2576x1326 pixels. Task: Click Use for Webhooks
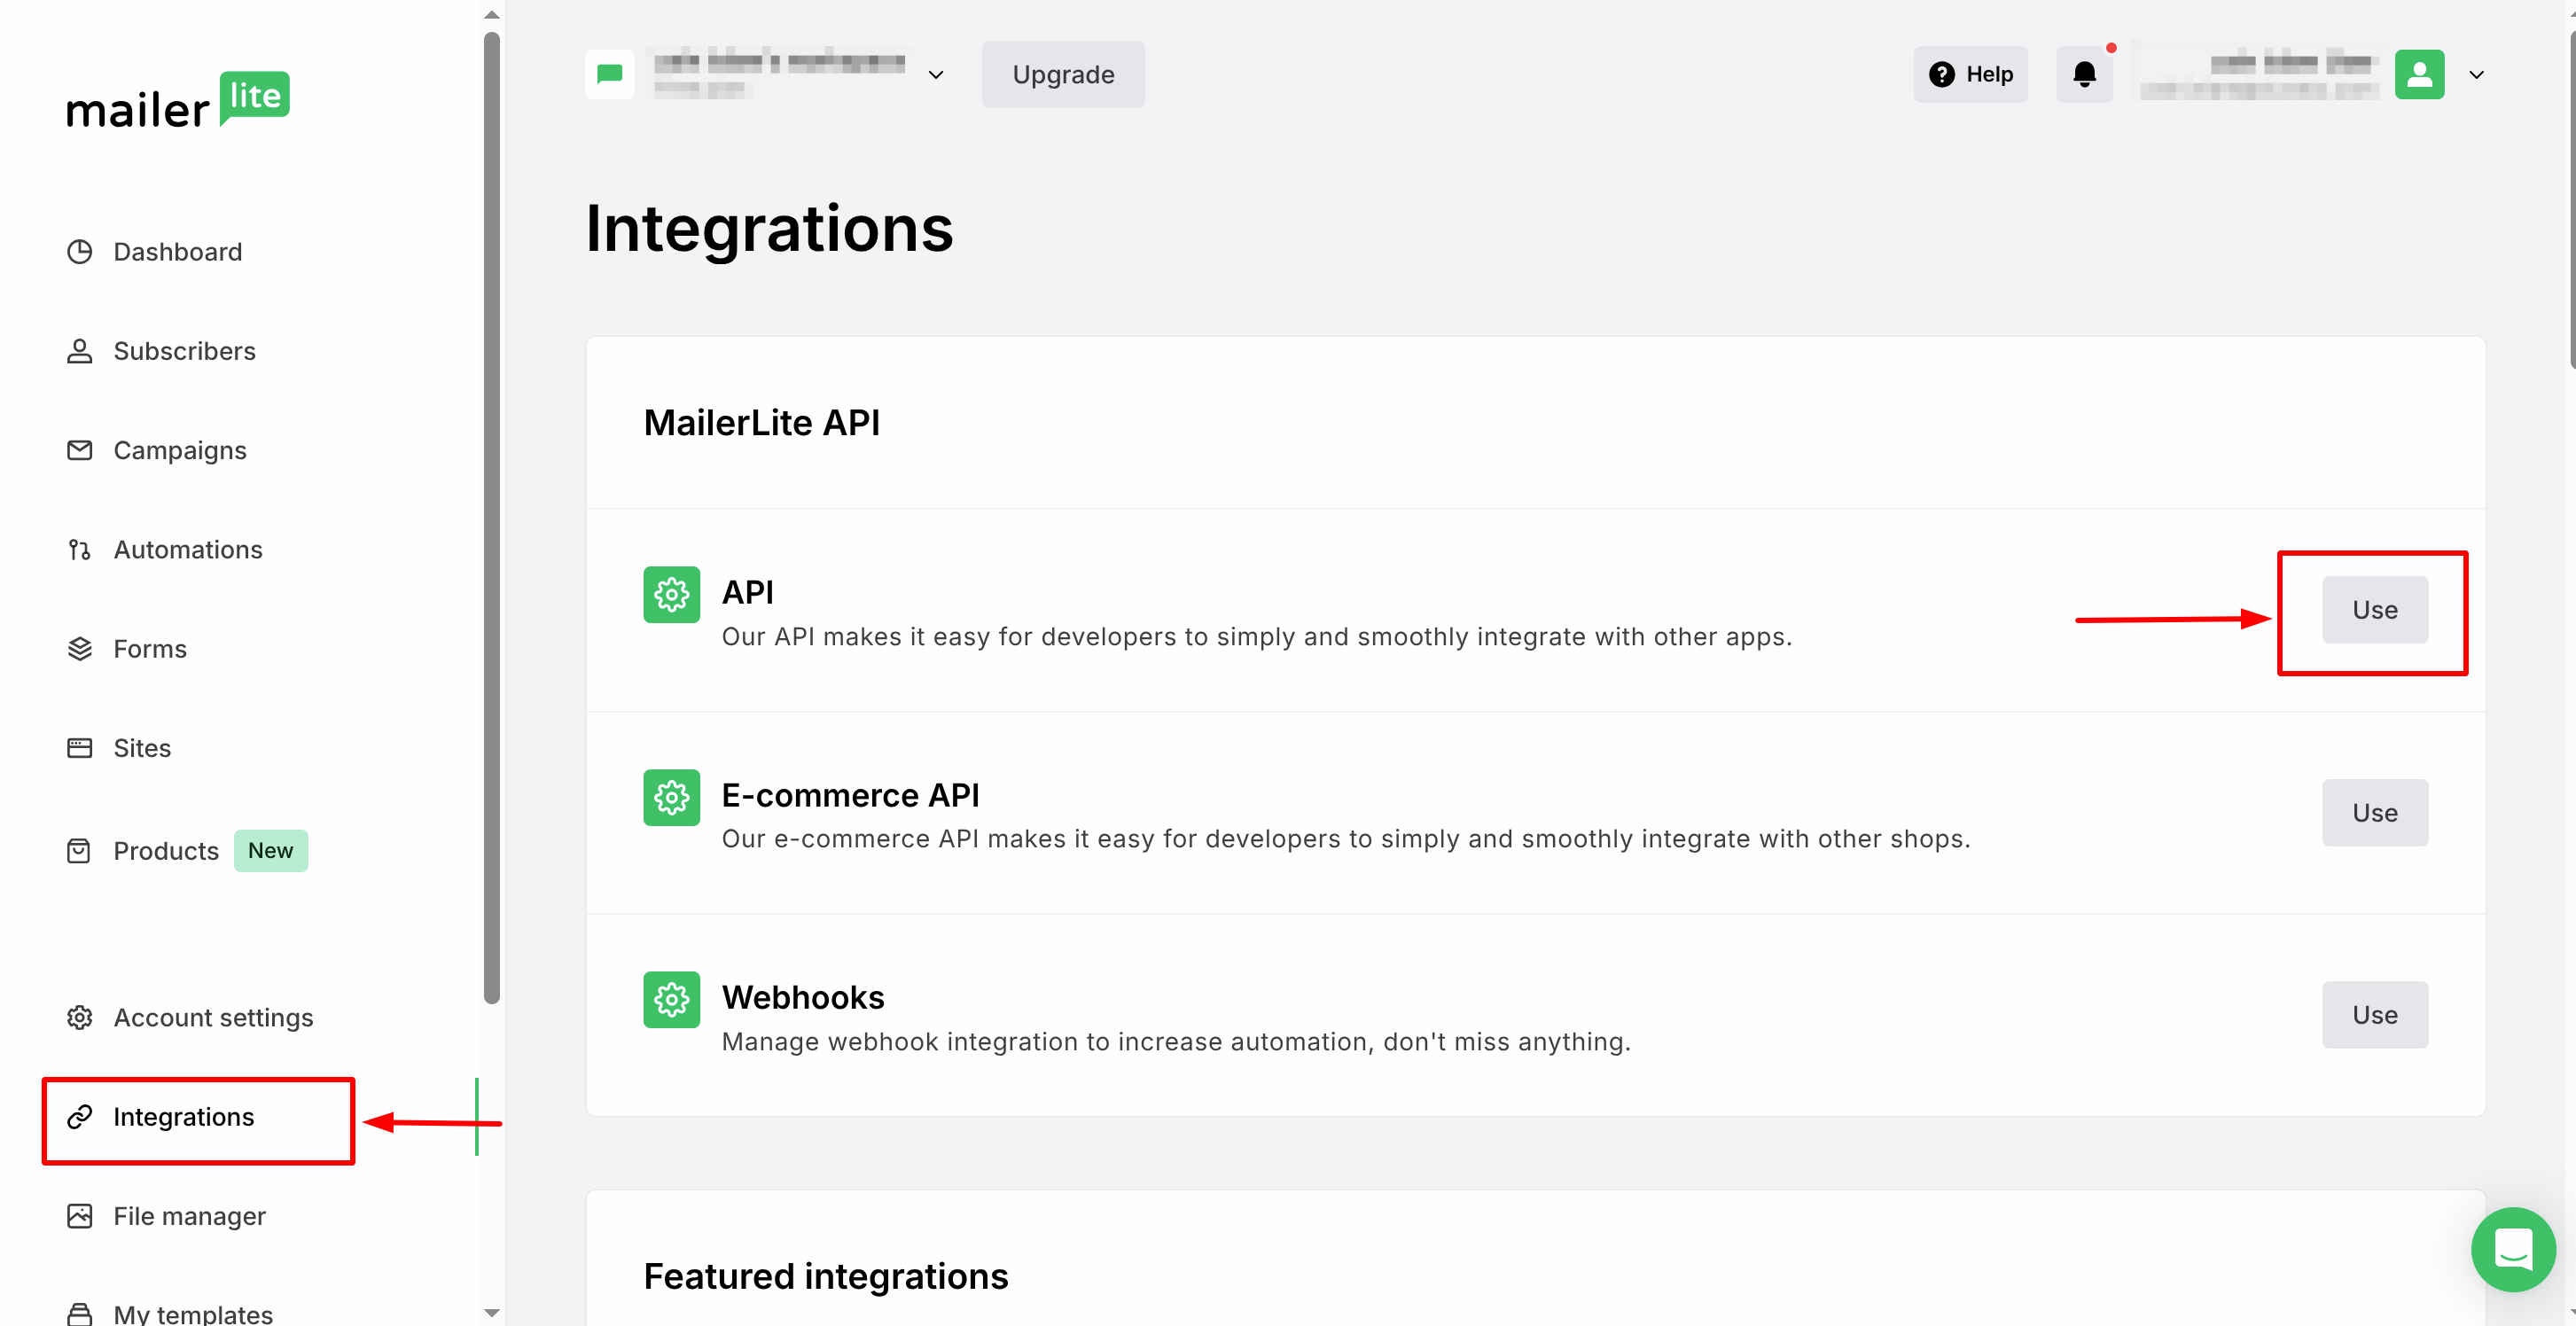coord(2375,1015)
